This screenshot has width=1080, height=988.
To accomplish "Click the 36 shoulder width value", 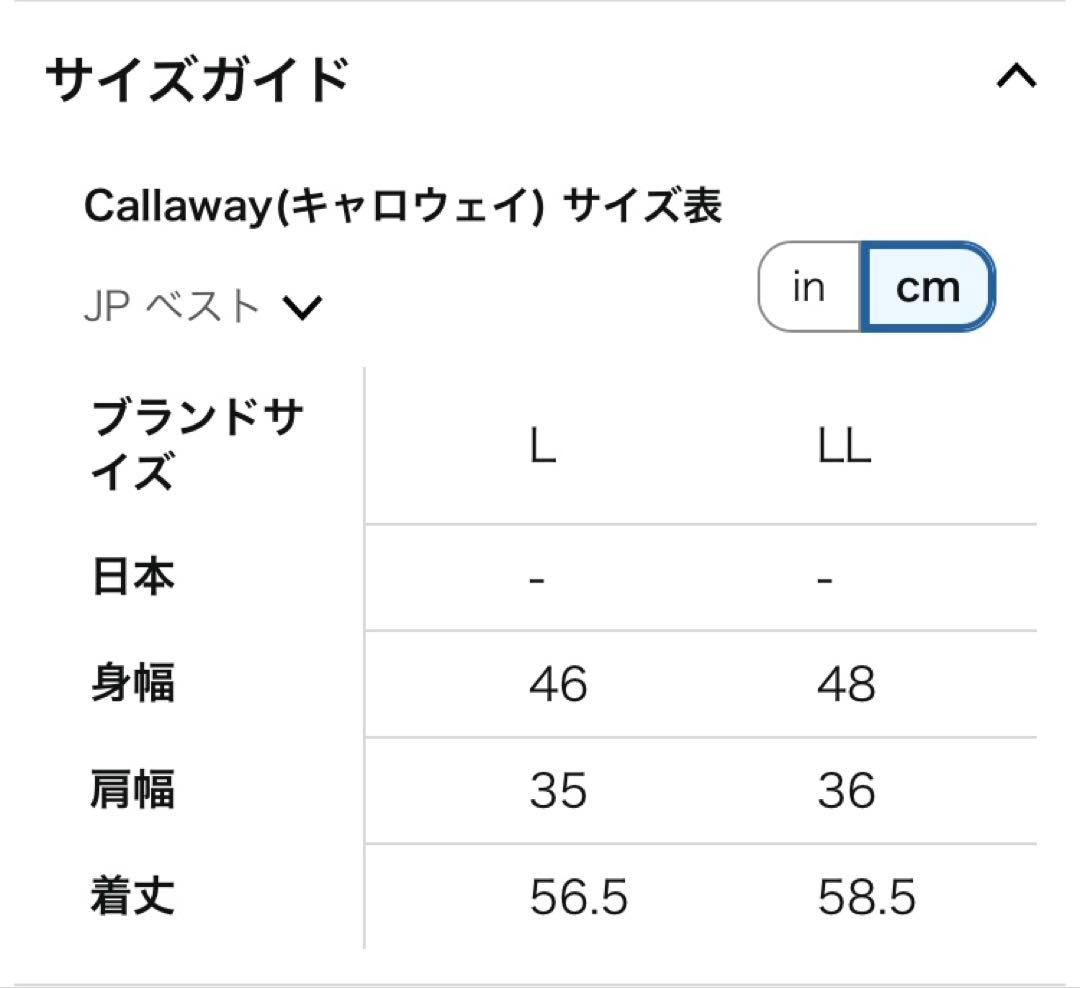I will click(846, 791).
